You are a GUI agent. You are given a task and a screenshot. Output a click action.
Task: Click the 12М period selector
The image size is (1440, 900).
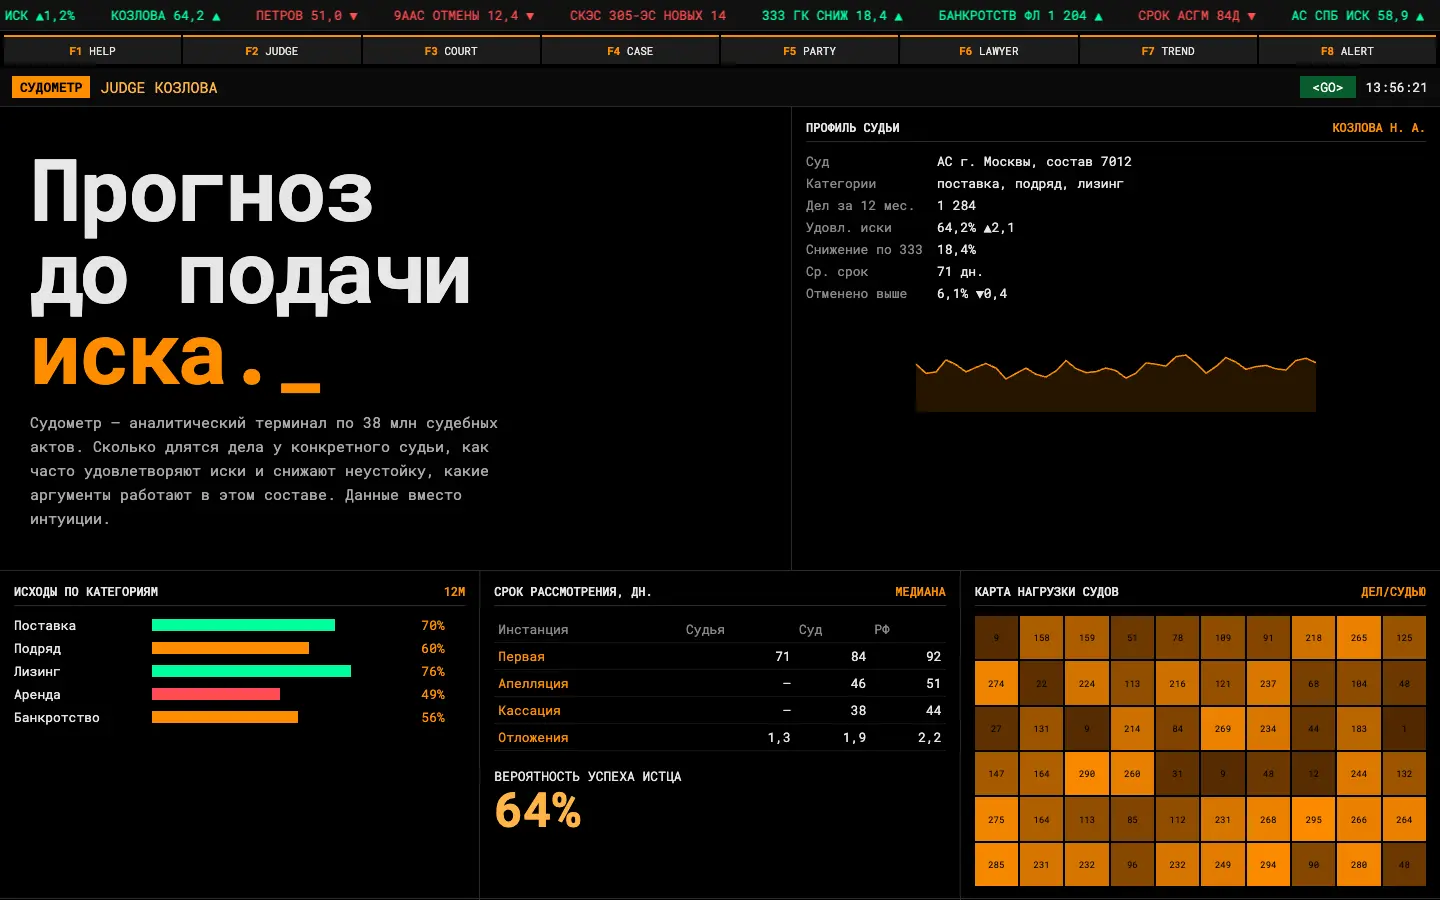pos(454,592)
